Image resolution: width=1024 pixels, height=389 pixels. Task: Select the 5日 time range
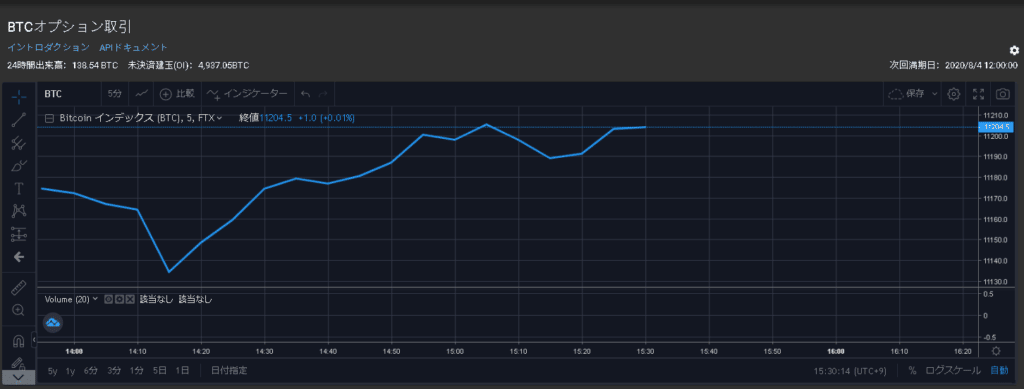pos(159,371)
